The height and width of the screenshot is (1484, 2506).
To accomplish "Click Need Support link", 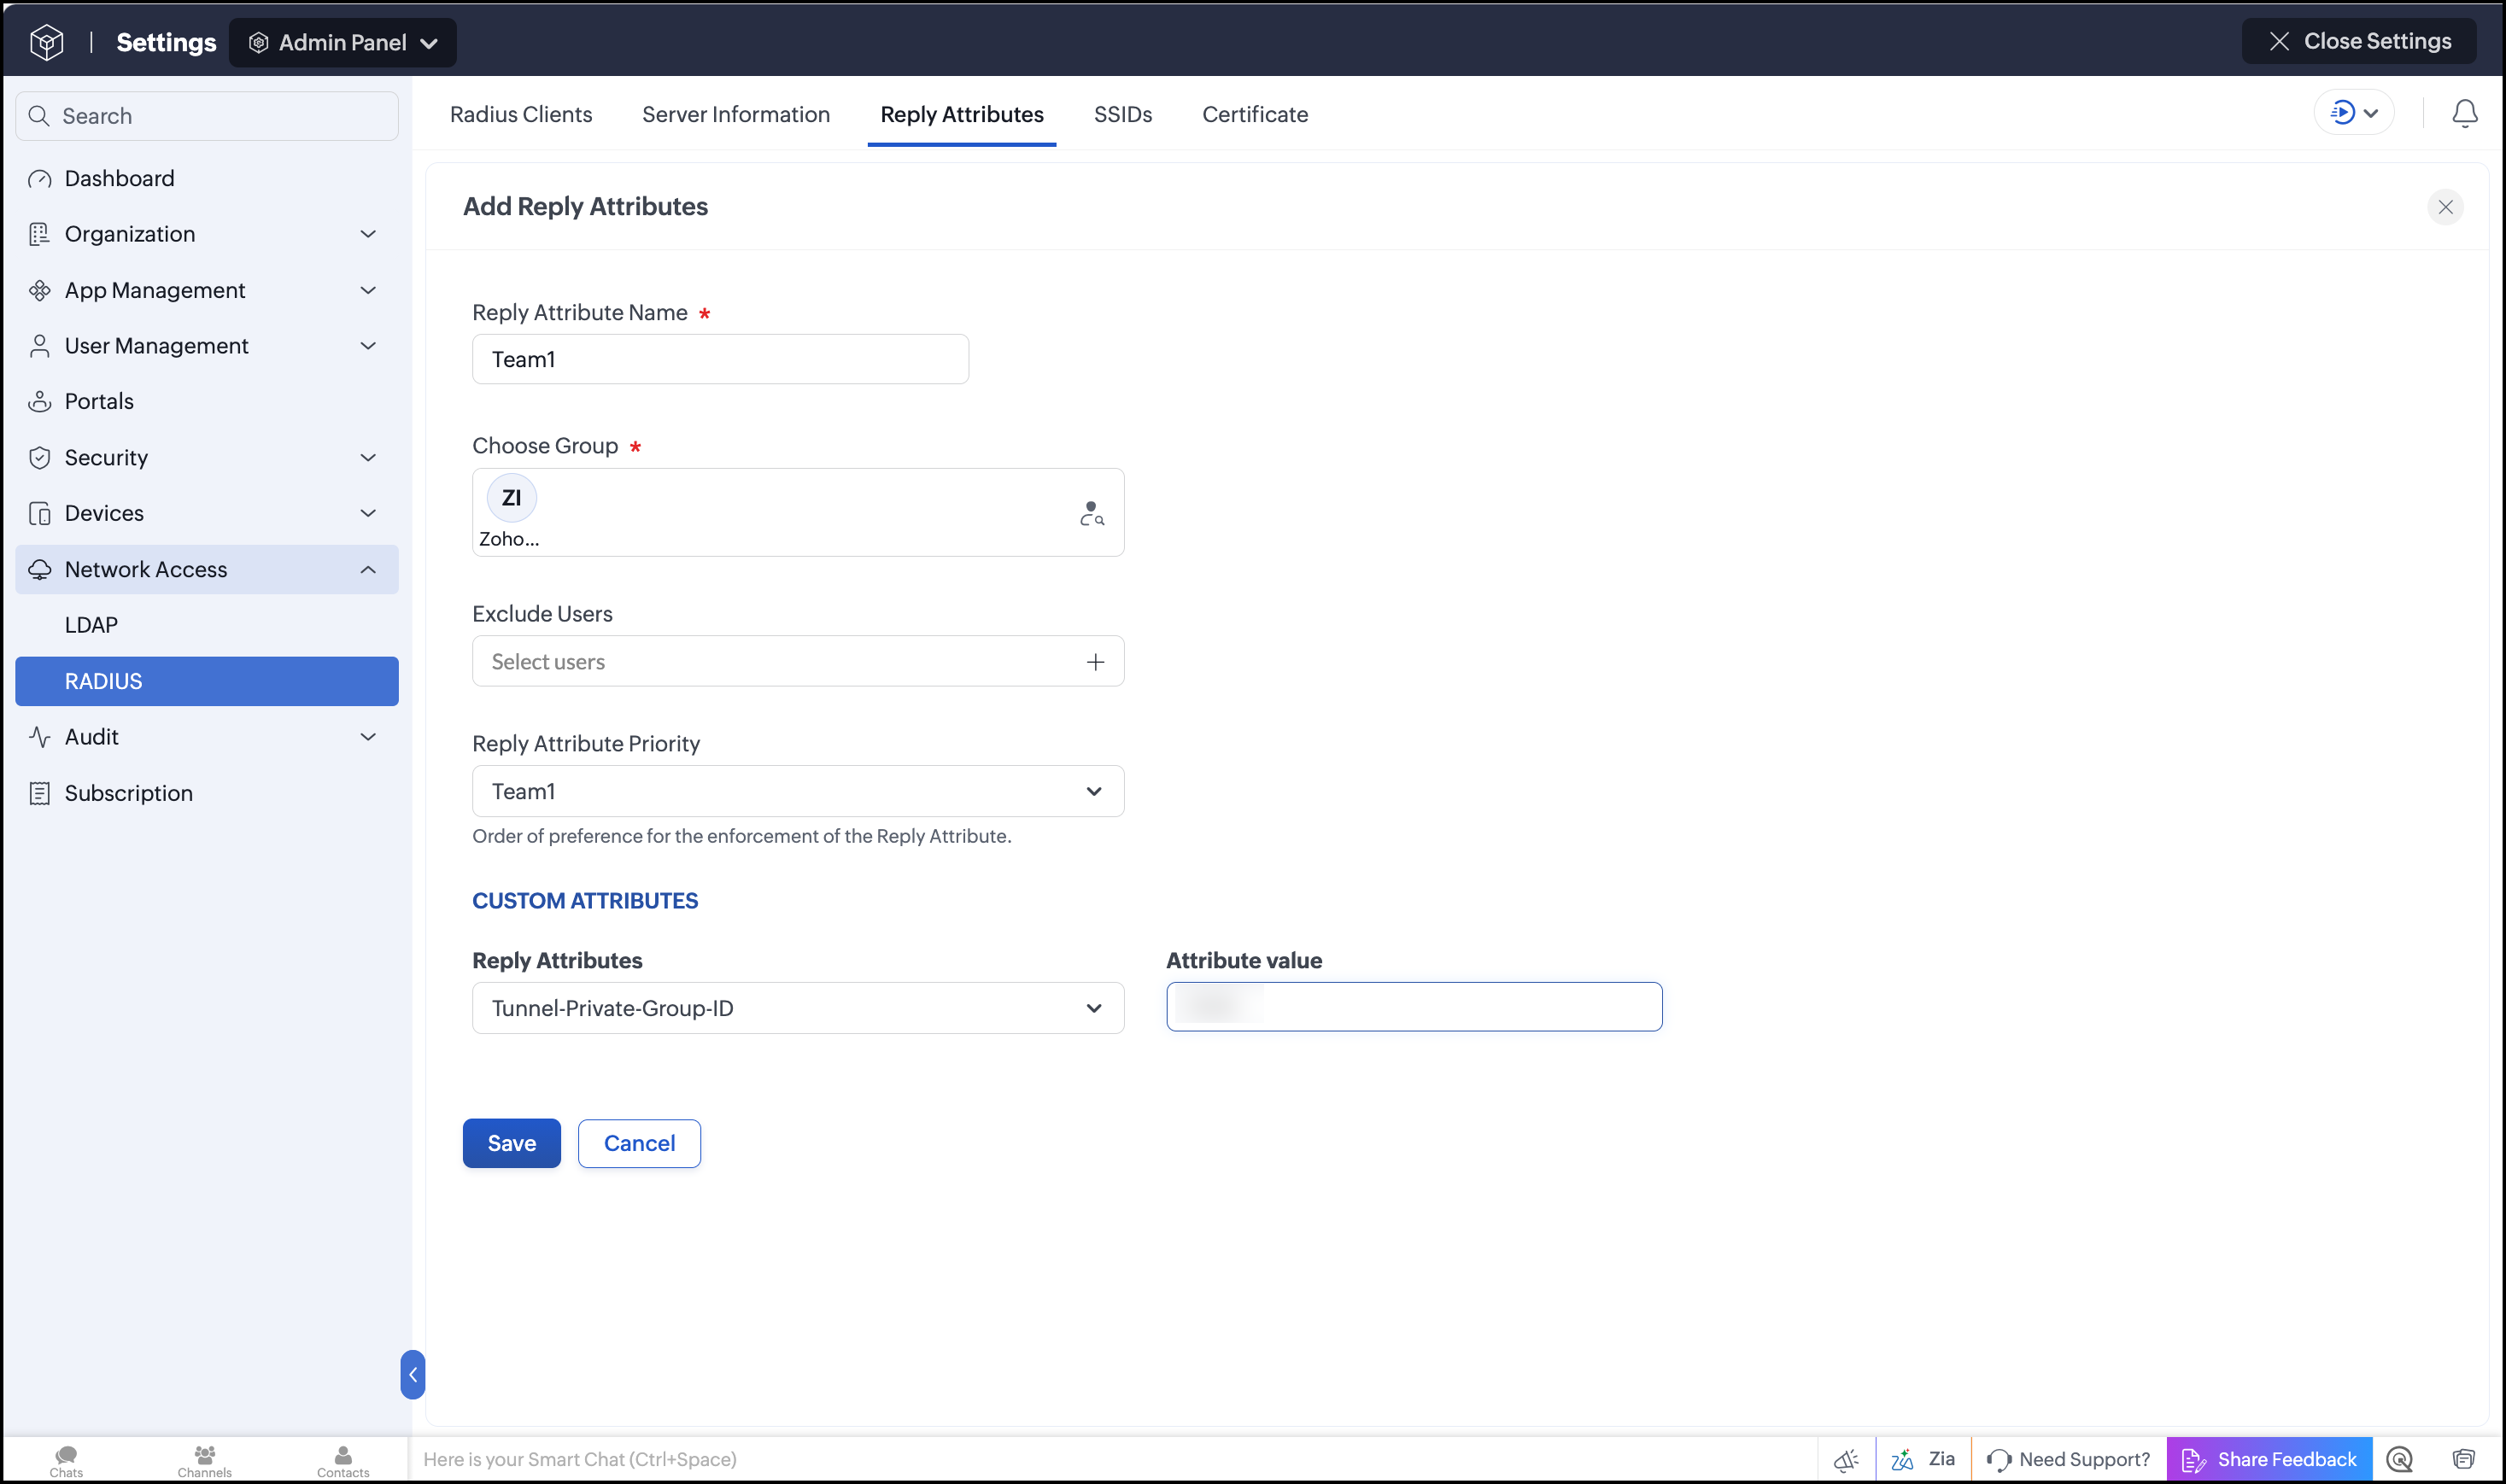I will click(x=2068, y=1460).
